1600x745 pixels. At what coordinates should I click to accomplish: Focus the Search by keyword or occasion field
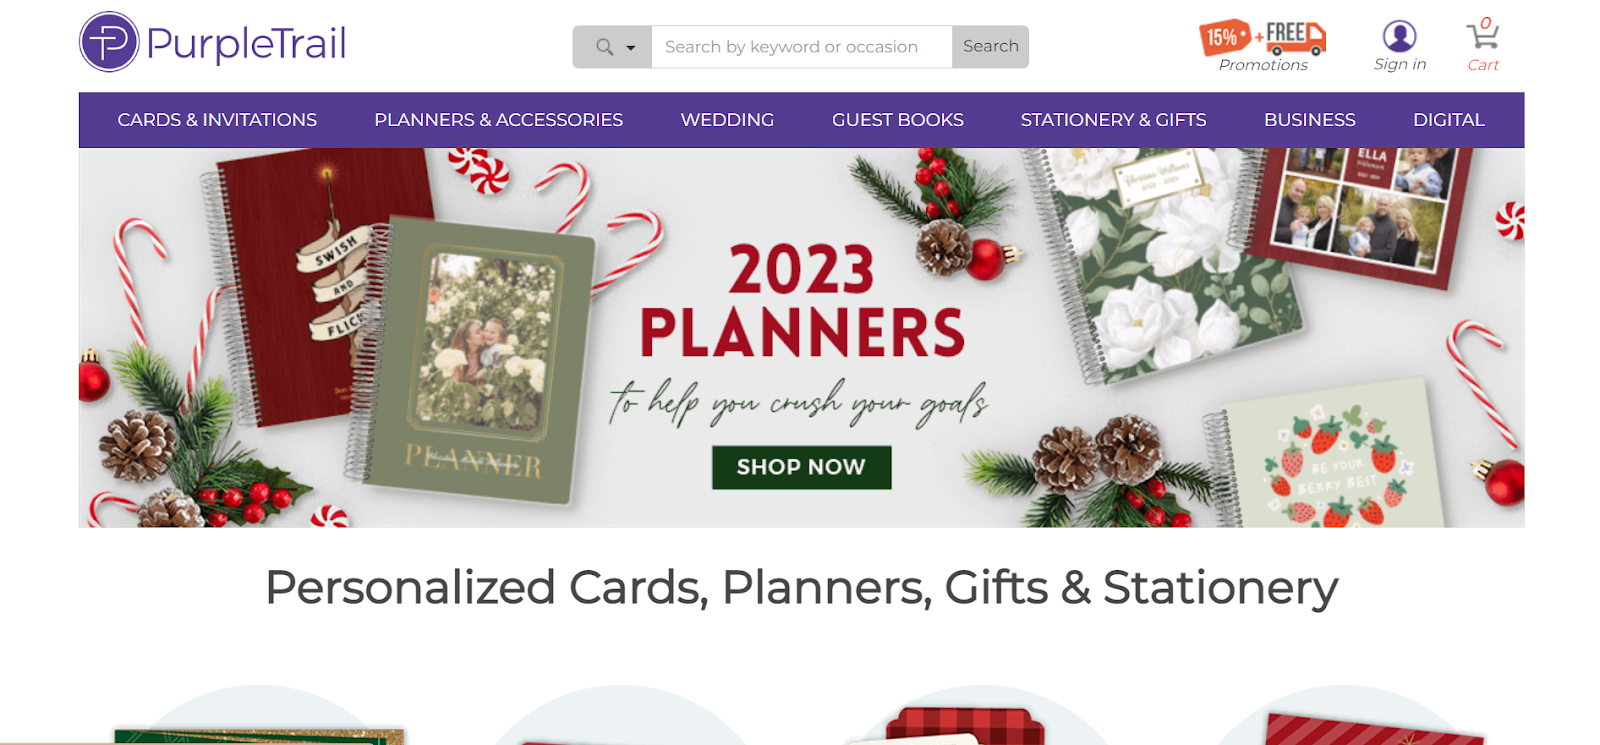pyautogui.click(x=802, y=47)
